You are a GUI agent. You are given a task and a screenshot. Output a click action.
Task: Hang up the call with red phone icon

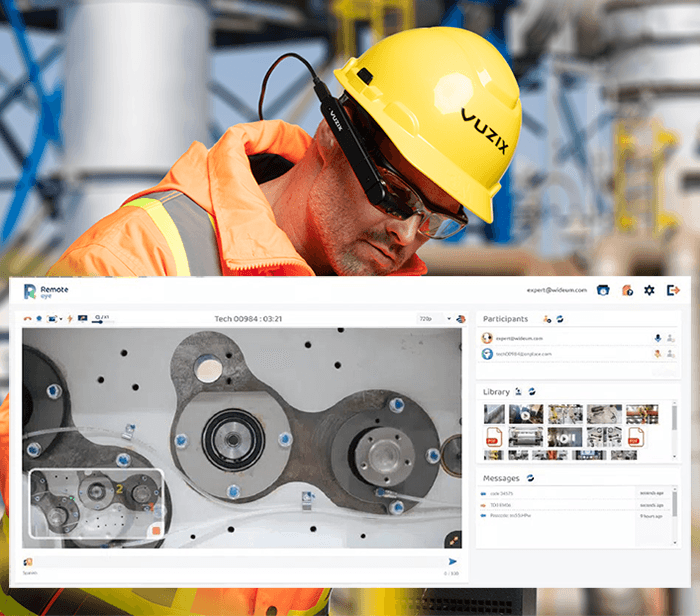[x=27, y=319]
